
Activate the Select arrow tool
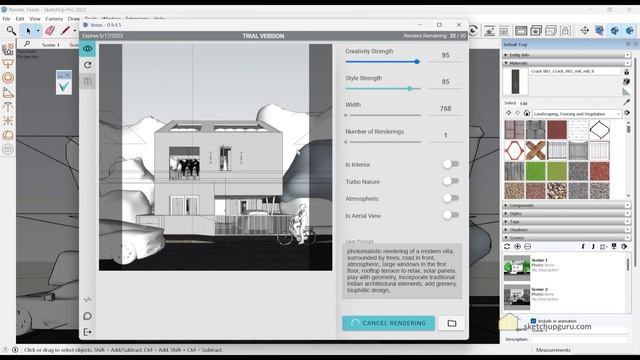coord(28,31)
